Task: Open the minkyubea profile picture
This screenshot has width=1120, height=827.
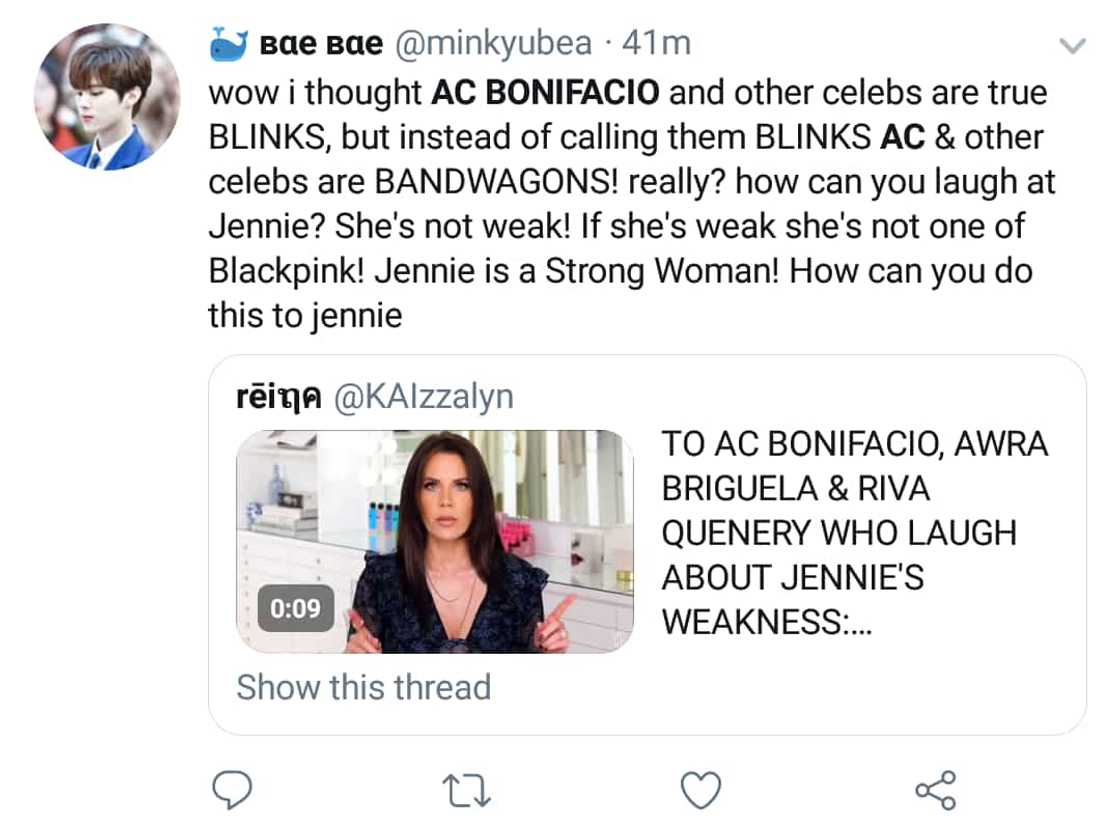Action: (x=107, y=96)
